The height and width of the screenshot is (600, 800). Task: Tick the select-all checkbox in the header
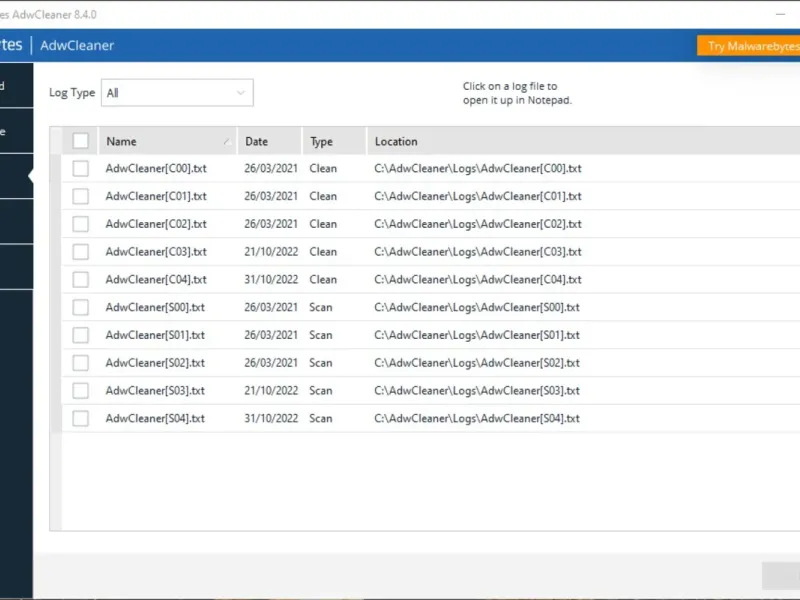coord(80,141)
